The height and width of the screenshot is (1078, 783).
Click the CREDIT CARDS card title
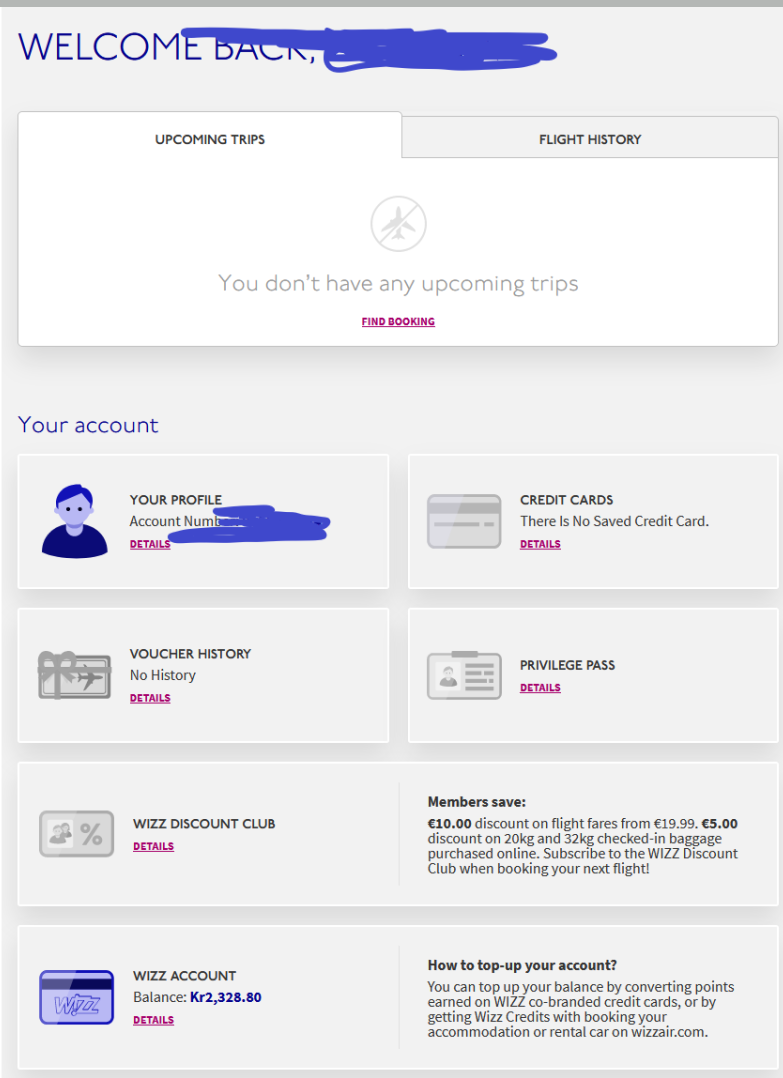coord(566,500)
